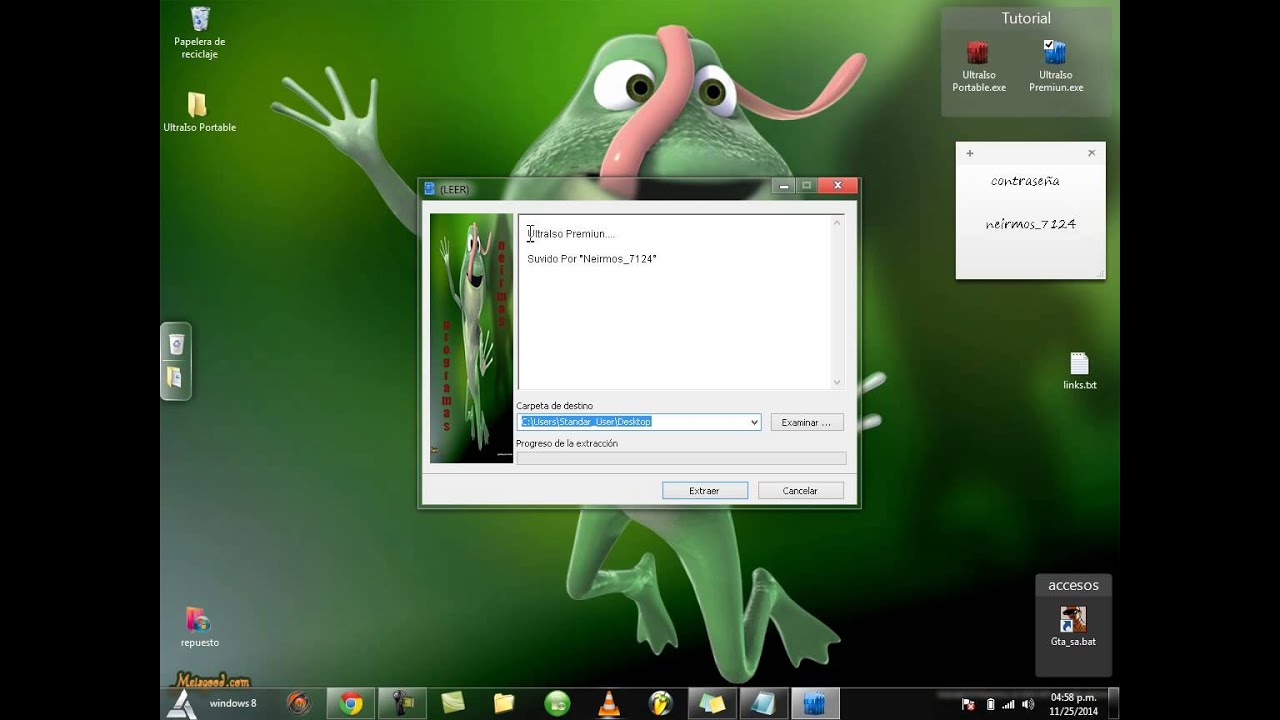Image resolution: width=1280 pixels, height=720 pixels.
Task: Open the green notepad taskbar icon
Action: 453,703
